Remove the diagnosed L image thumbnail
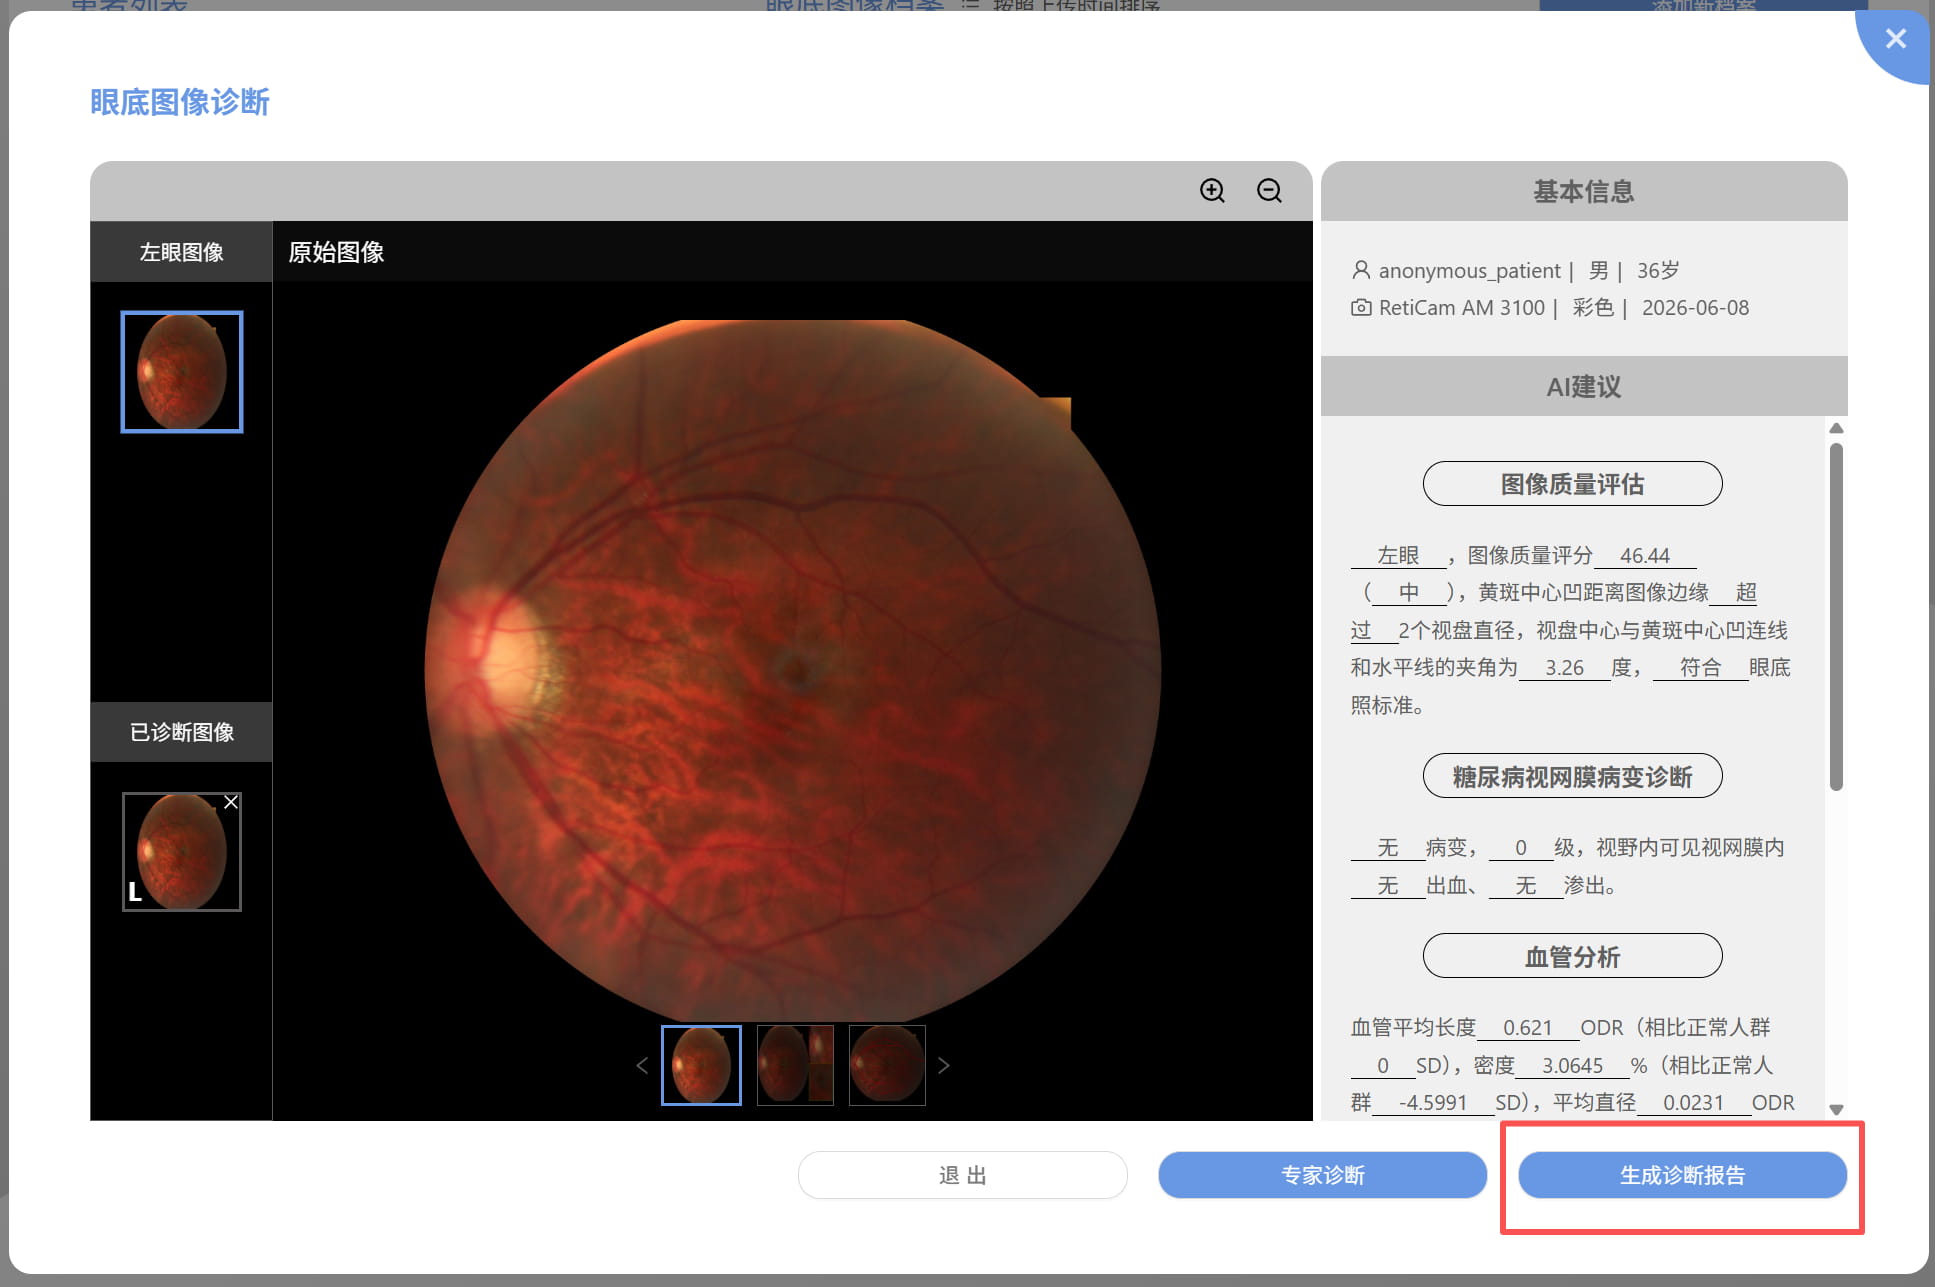Viewport: 1935px width, 1287px height. (x=231, y=802)
